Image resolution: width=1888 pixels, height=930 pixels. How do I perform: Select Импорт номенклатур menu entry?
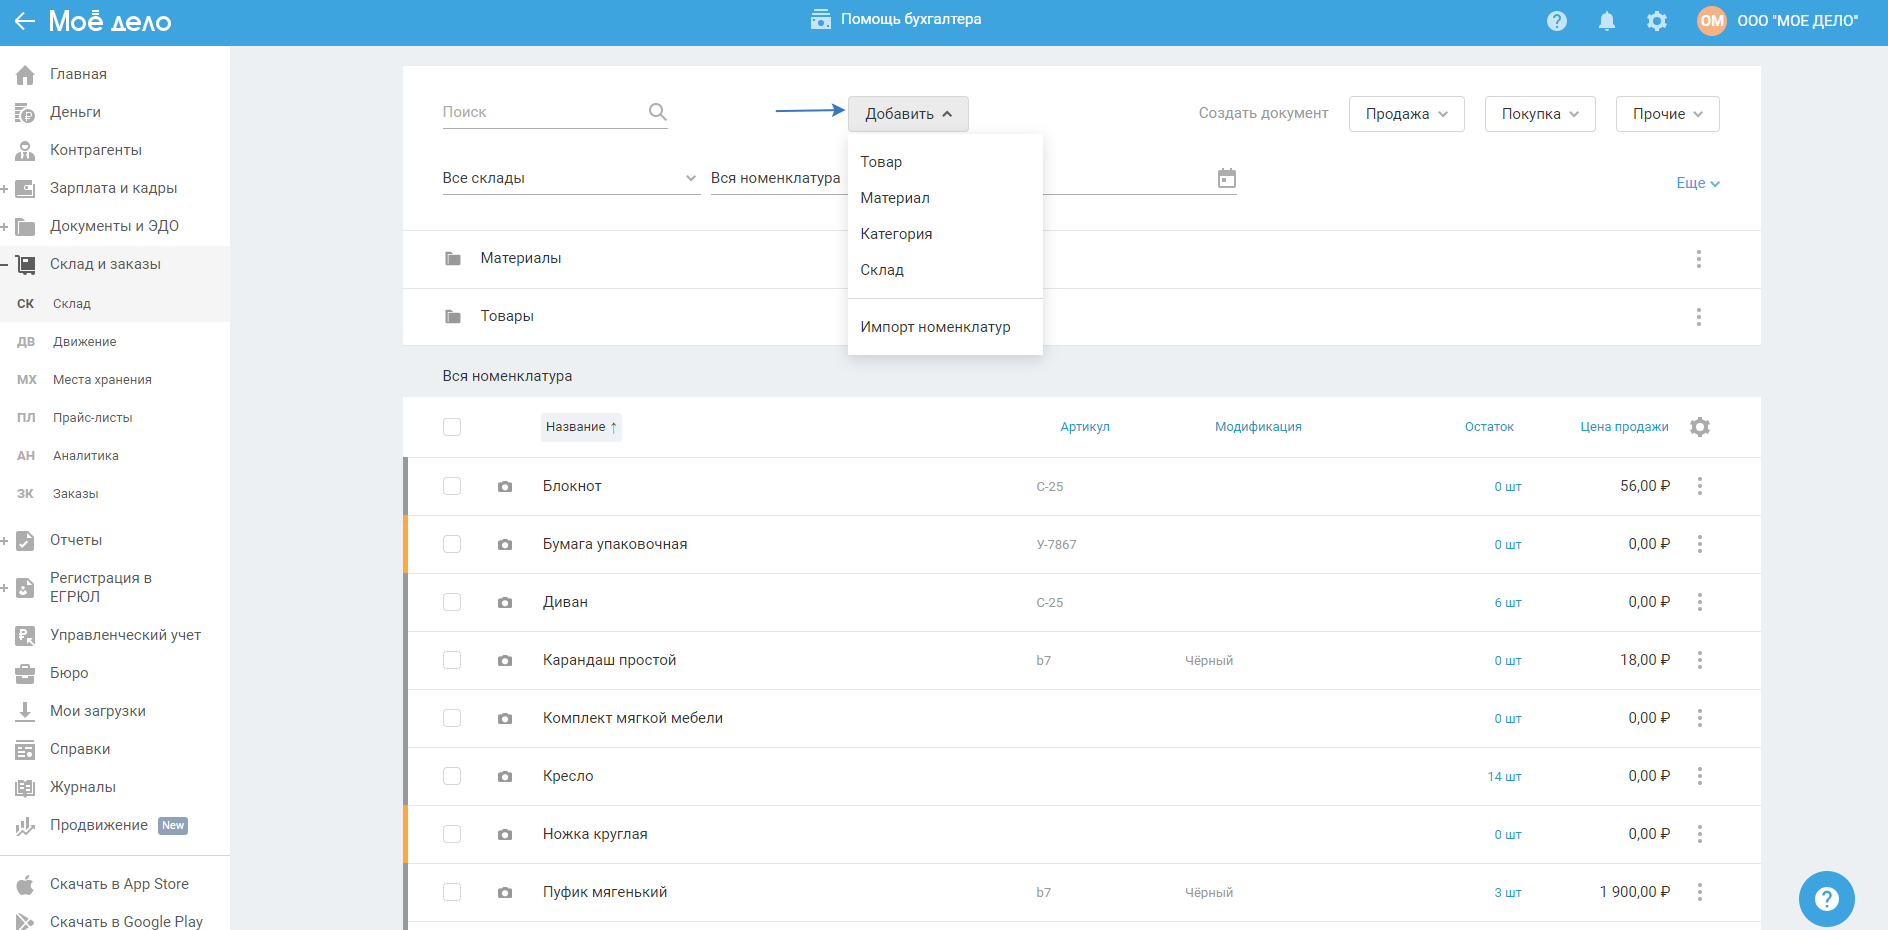click(935, 327)
